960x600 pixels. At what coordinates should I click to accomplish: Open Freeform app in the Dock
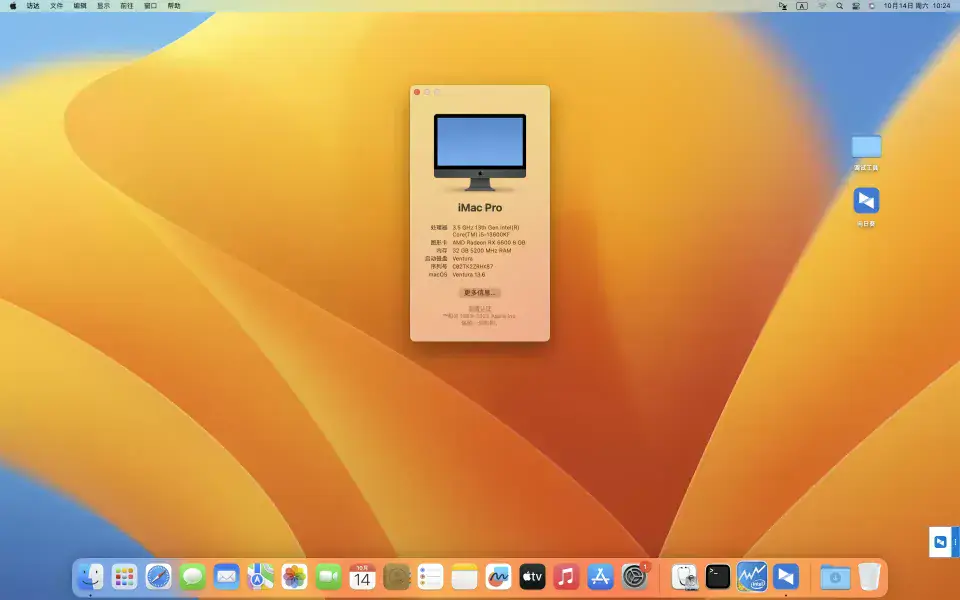498,577
